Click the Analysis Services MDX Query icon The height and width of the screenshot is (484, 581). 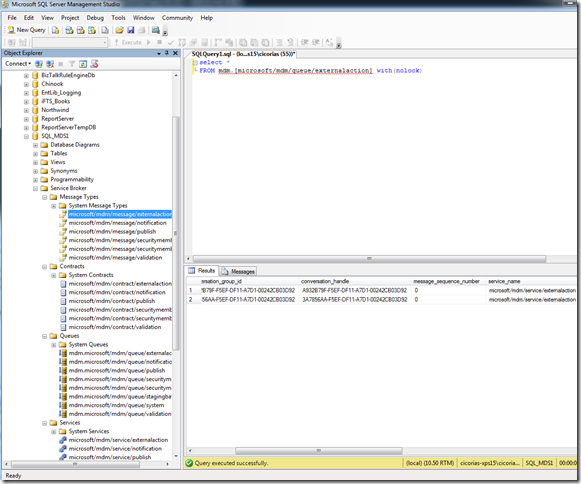click(69, 30)
